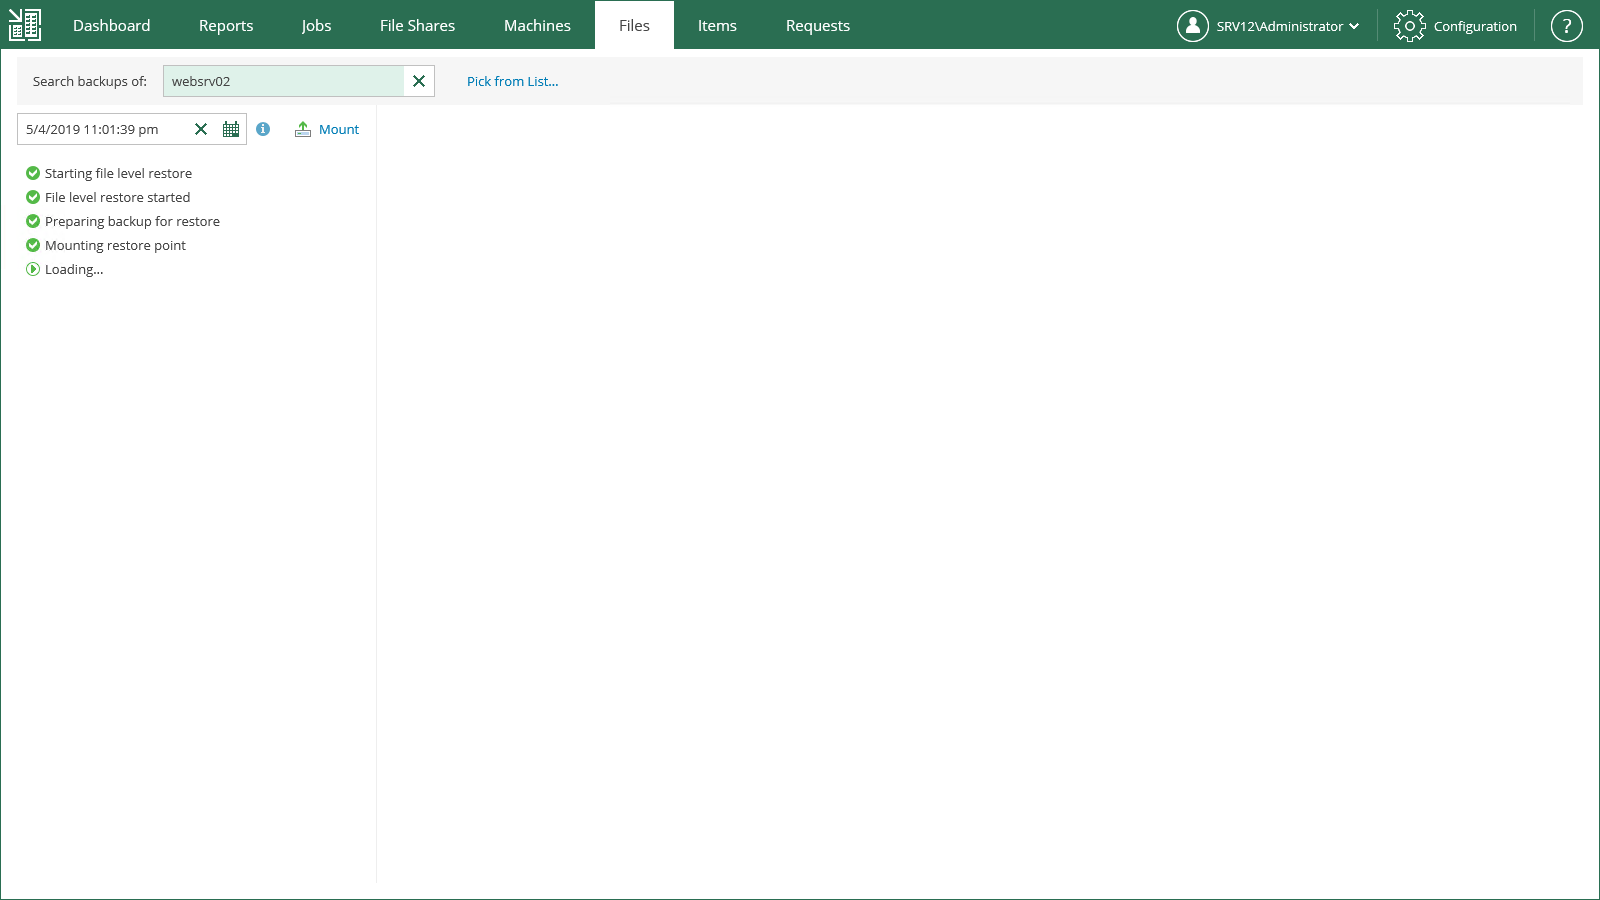Screen dimensions: 1600x900
Task: Click the Configuration gear icon
Action: coord(1410,26)
